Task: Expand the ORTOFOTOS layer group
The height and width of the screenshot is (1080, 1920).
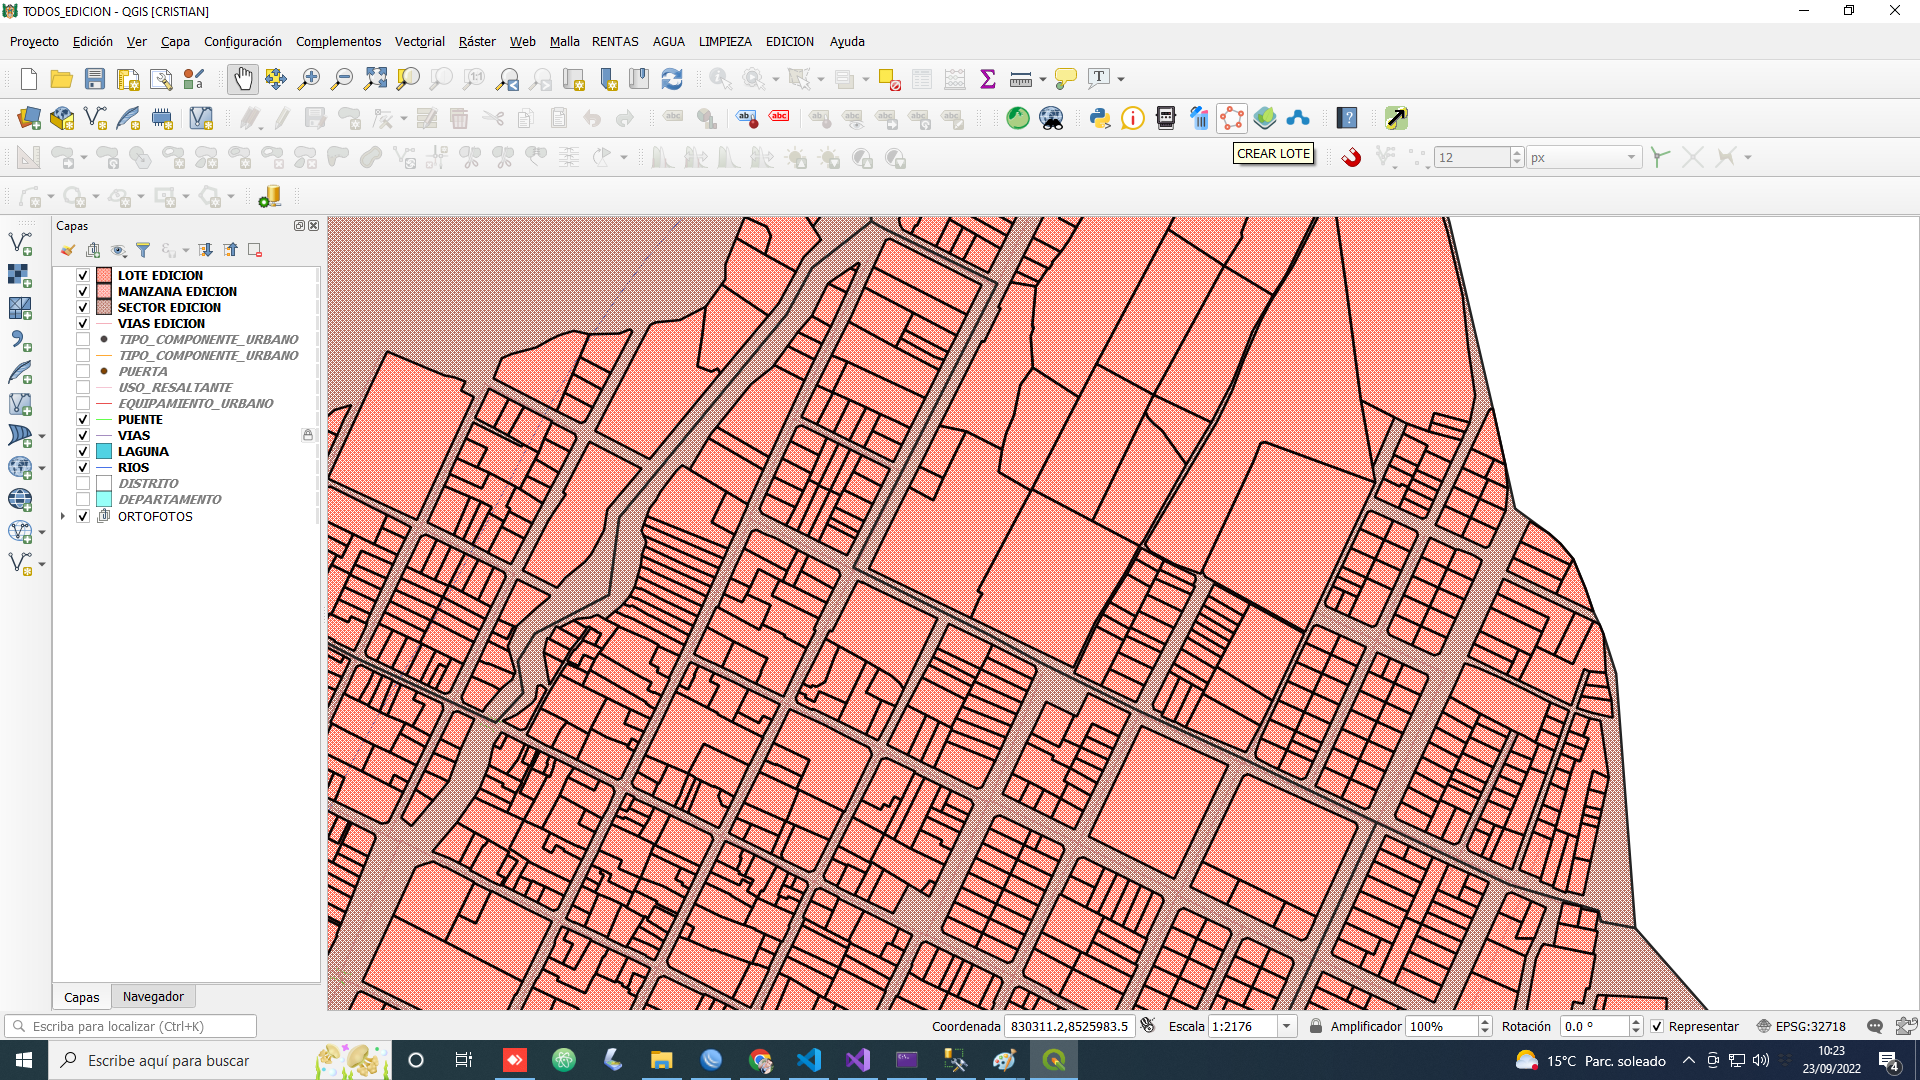Action: (63, 516)
